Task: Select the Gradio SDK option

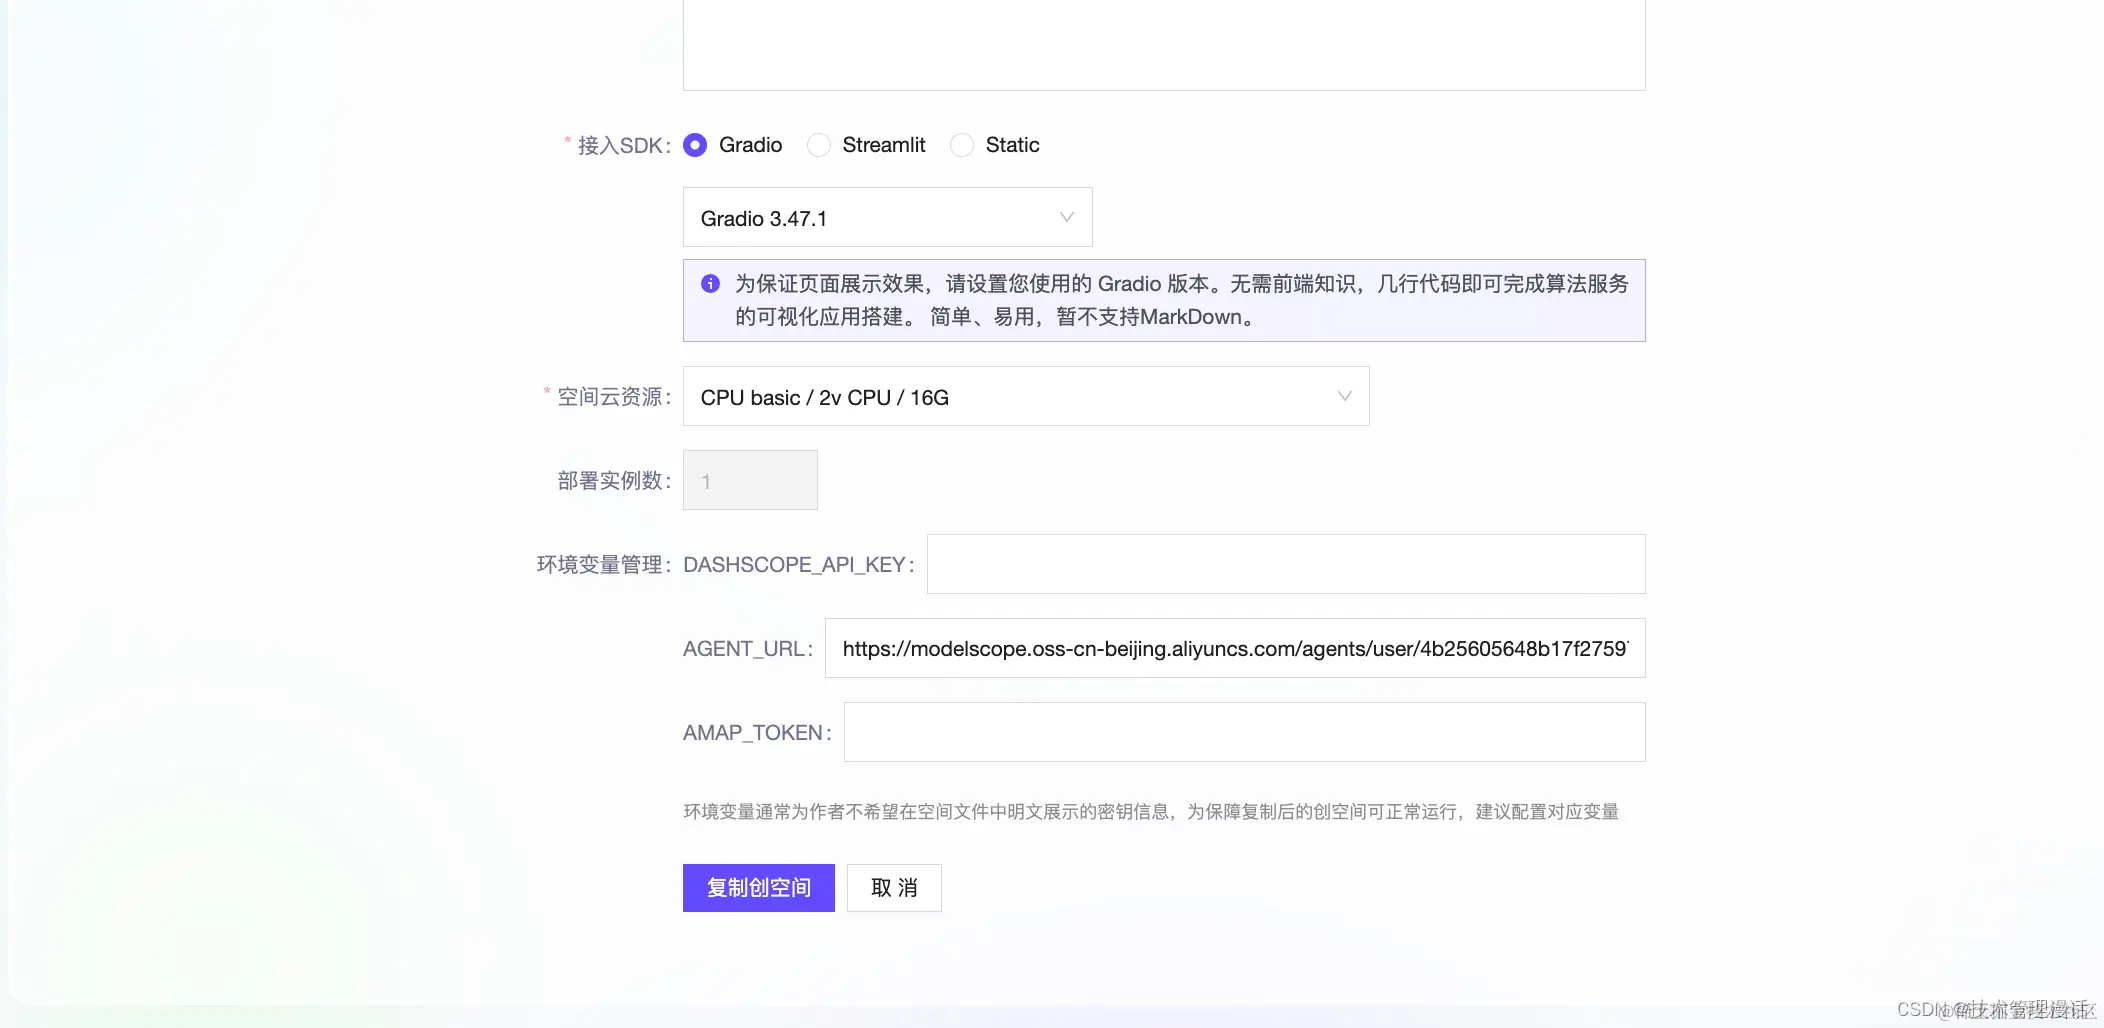Action: 696,145
